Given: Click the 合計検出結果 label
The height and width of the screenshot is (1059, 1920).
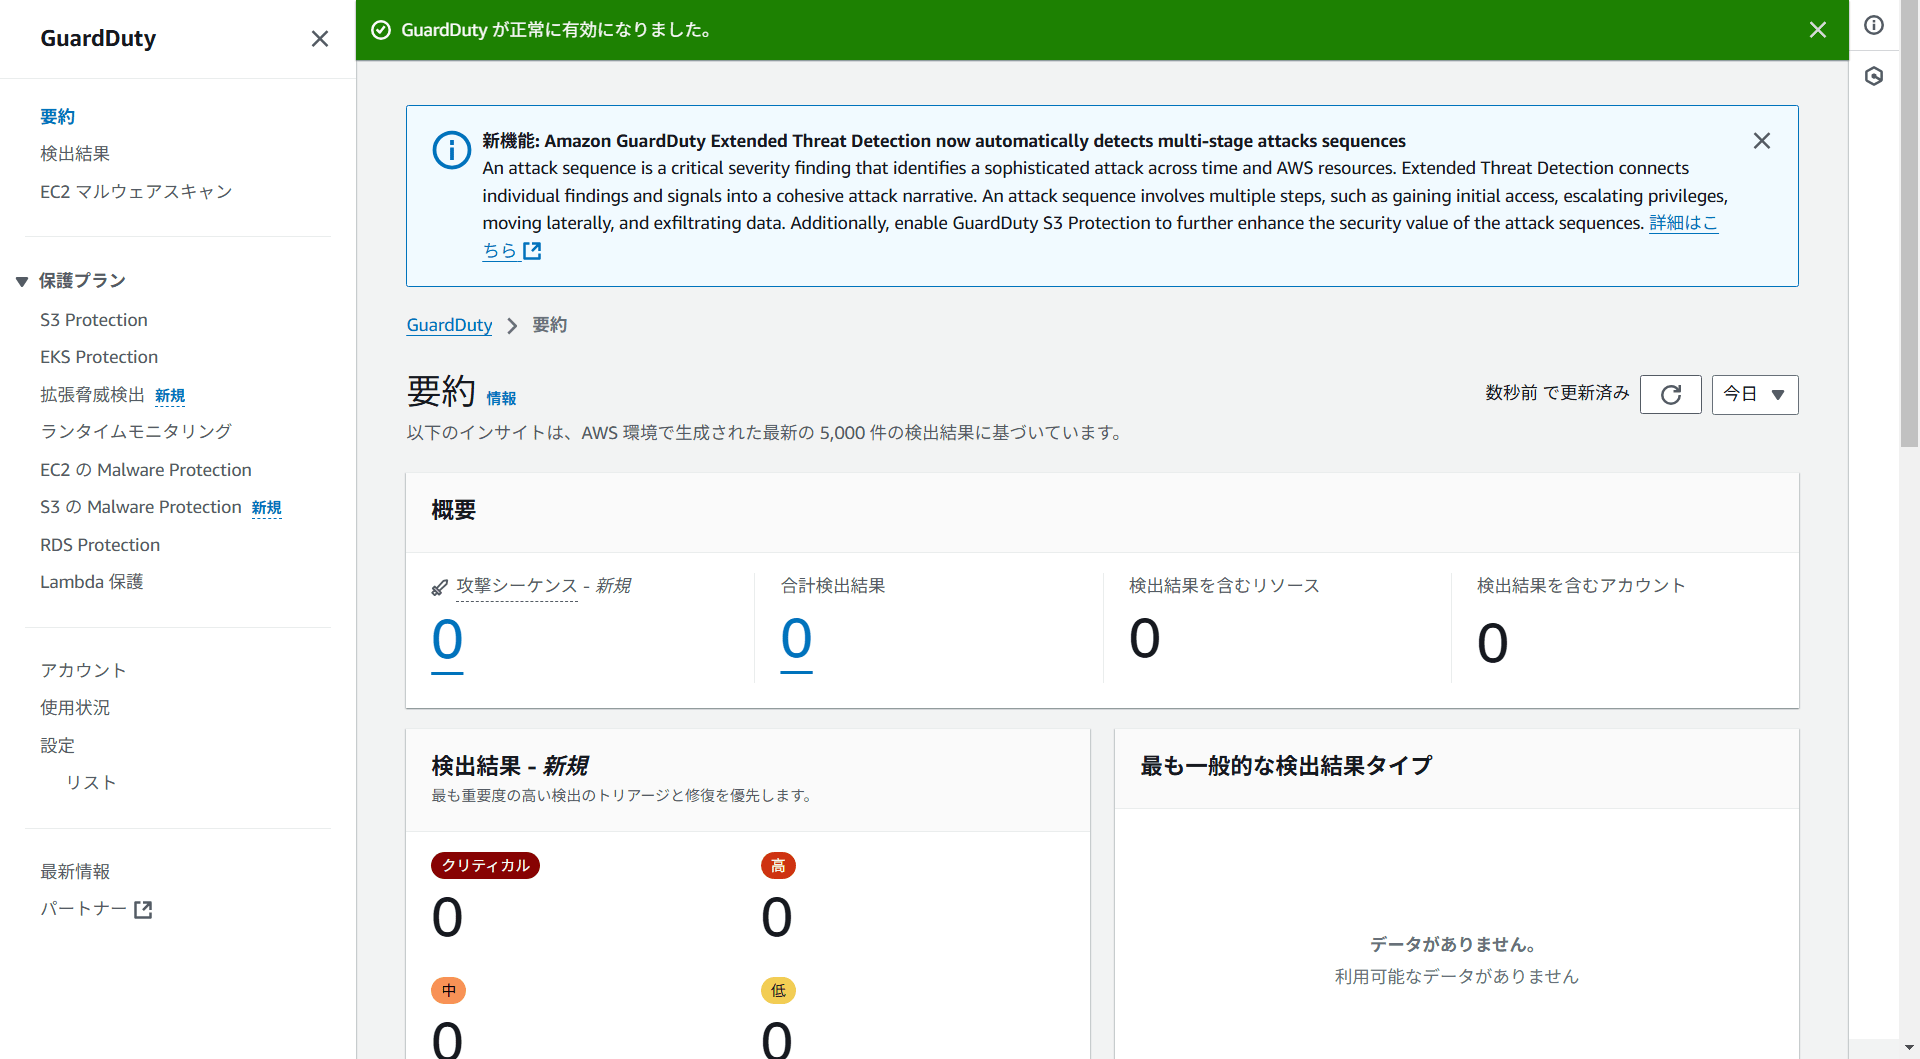Looking at the screenshot, I should [833, 586].
